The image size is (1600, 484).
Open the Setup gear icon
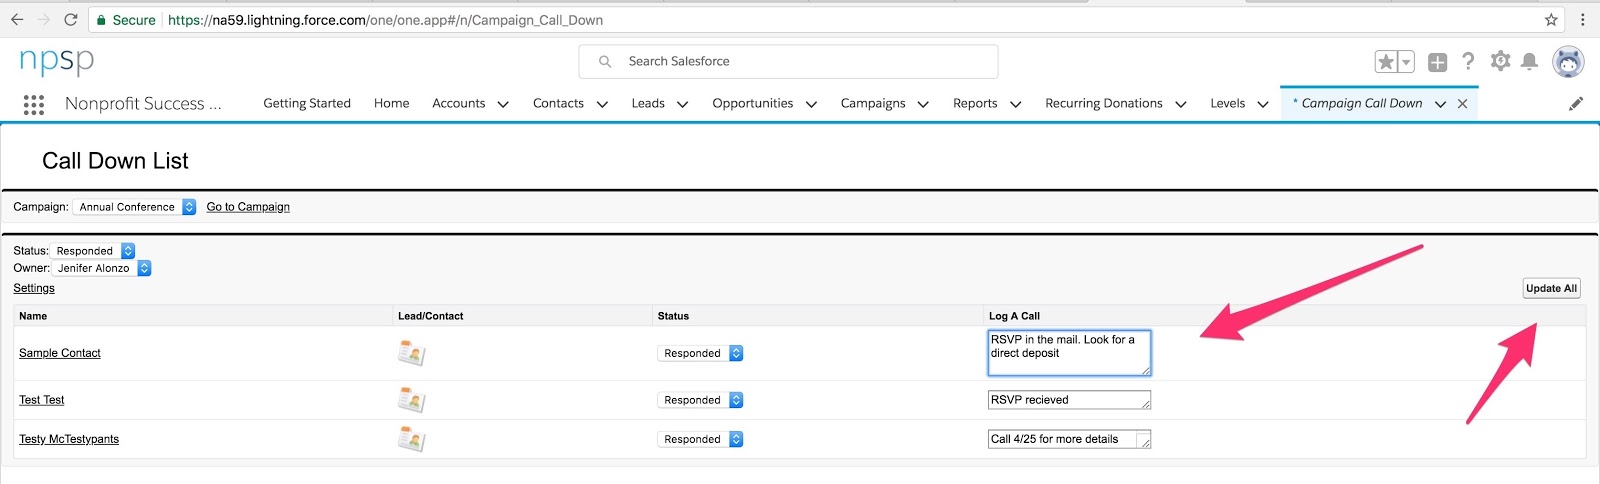(x=1500, y=61)
